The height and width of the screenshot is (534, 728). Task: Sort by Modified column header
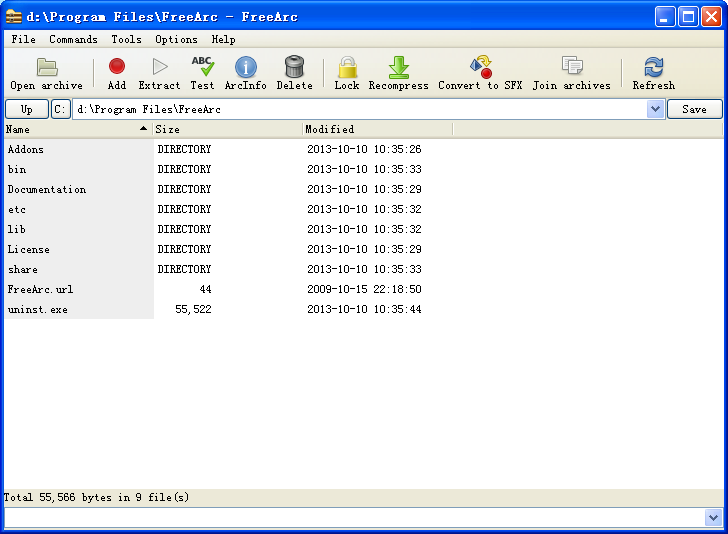(x=377, y=129)
